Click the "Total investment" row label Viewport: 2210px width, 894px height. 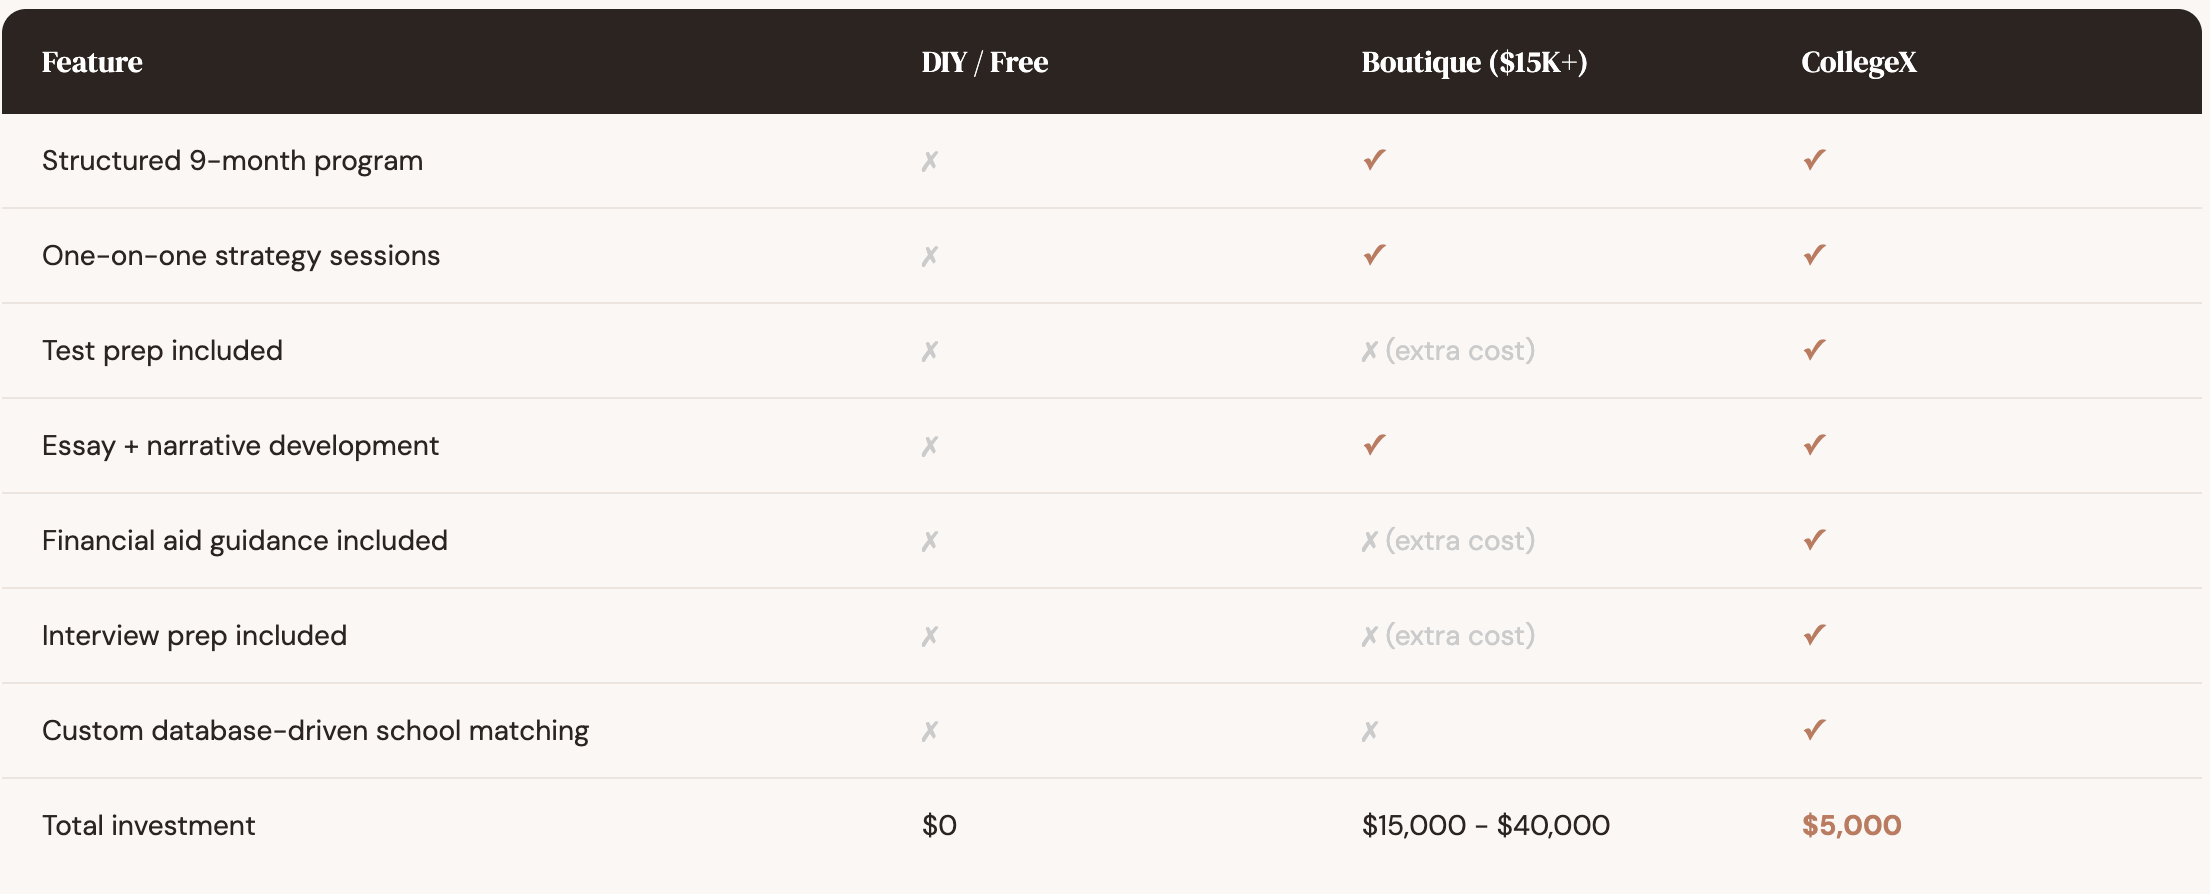148,825
